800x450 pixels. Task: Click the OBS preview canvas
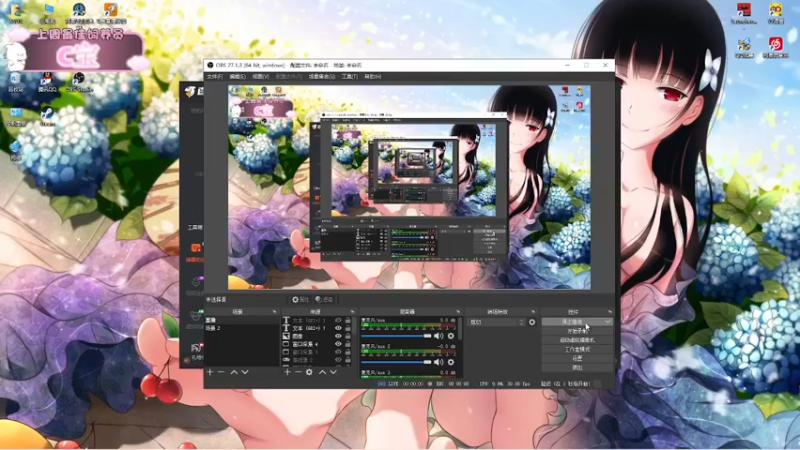tap(409, 187)
